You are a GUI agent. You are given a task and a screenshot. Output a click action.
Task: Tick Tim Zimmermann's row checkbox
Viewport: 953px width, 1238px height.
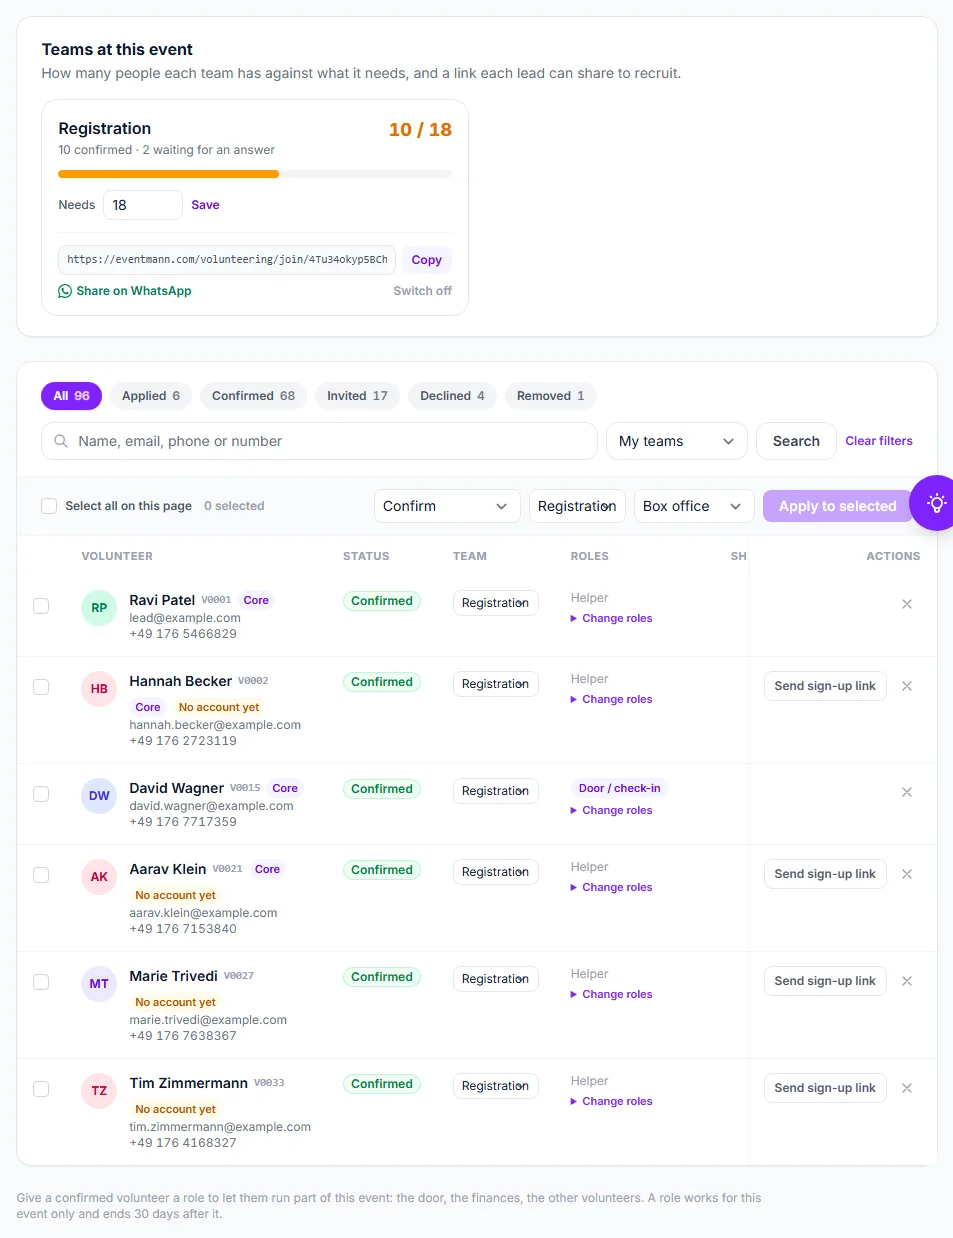[41, 1089]
